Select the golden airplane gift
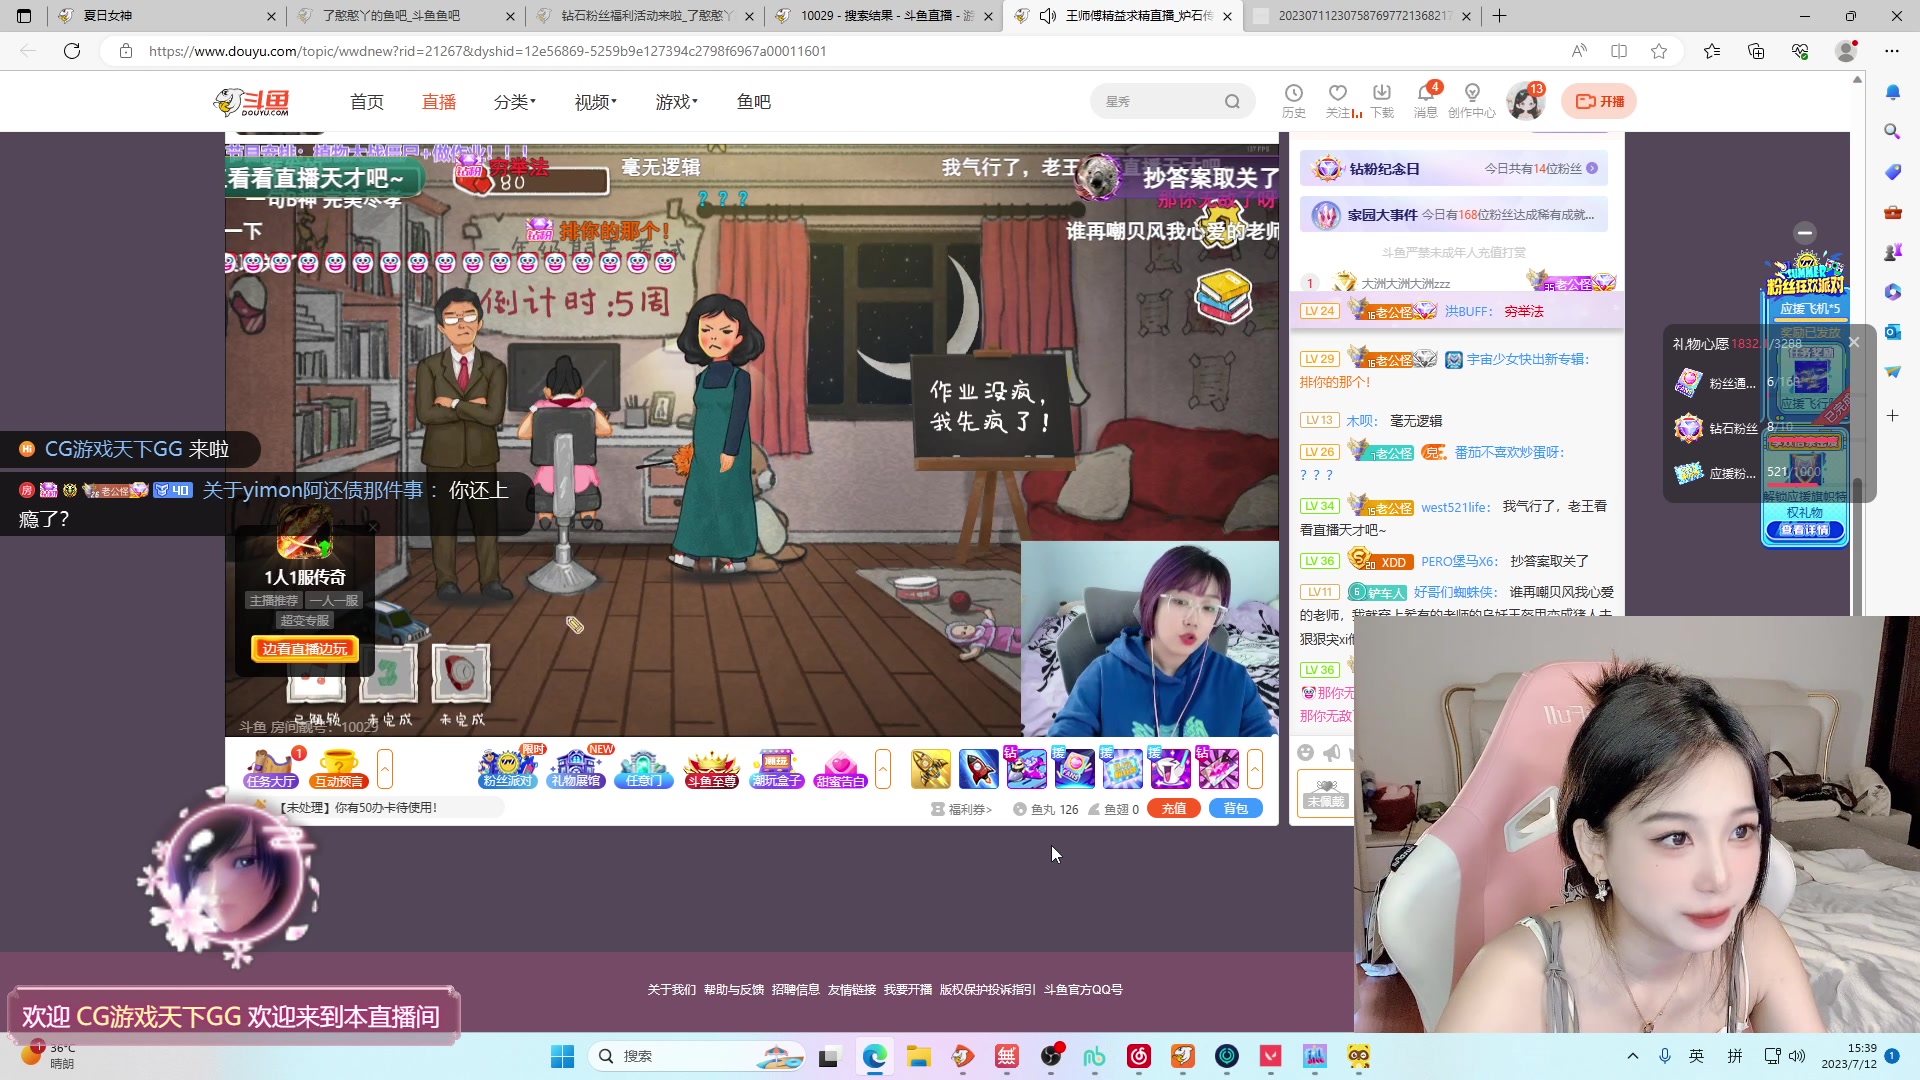Image resolution: width=1920 pixels, height=1080 pixels. (x=931, y=769)
